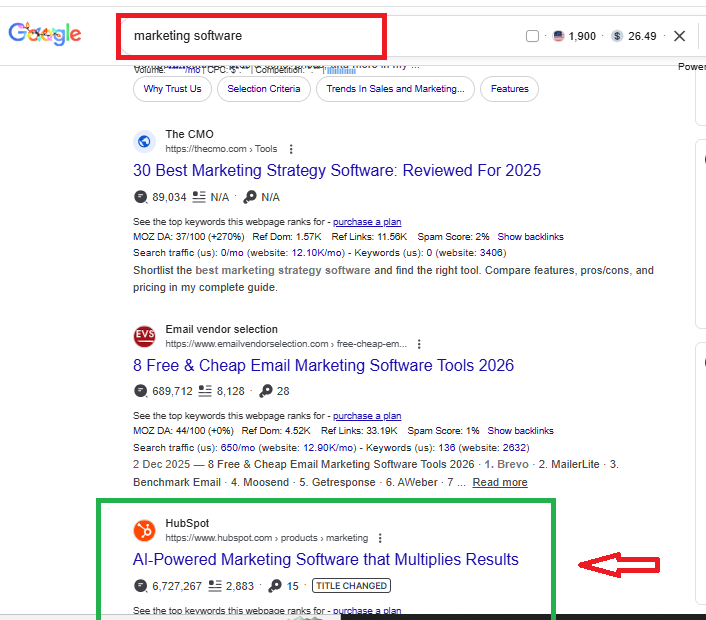Click thecmo.com Tools breadcrumb URL
This screenshot has height=620, width=706.
[221, 149]
